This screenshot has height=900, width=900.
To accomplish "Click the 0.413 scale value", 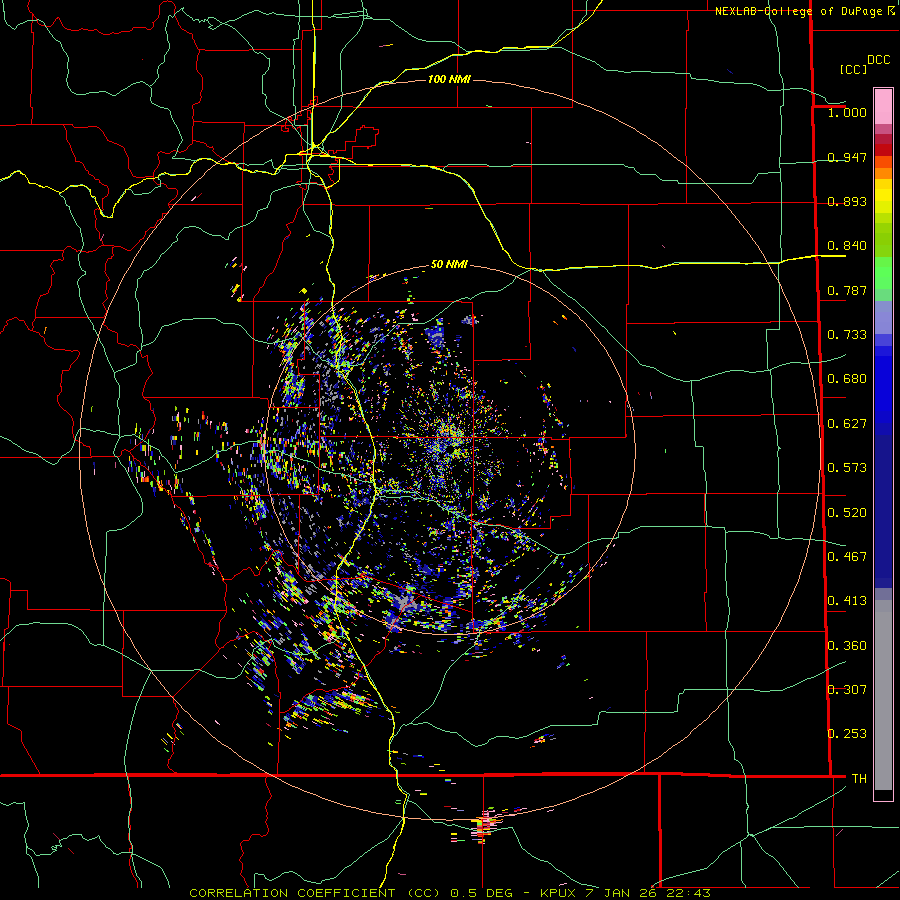I will pyautogui.click(x=847, y=601).
